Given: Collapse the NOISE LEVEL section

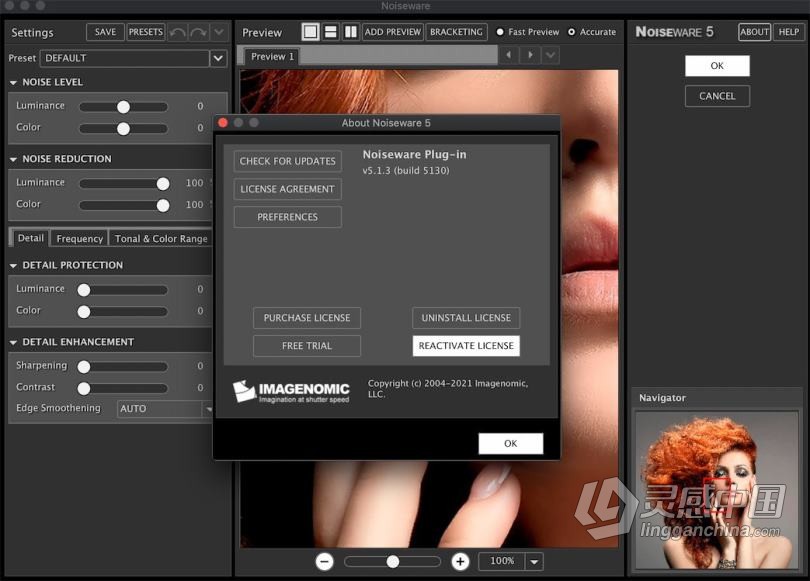Looking at the screenshot, I should point(13,83).
